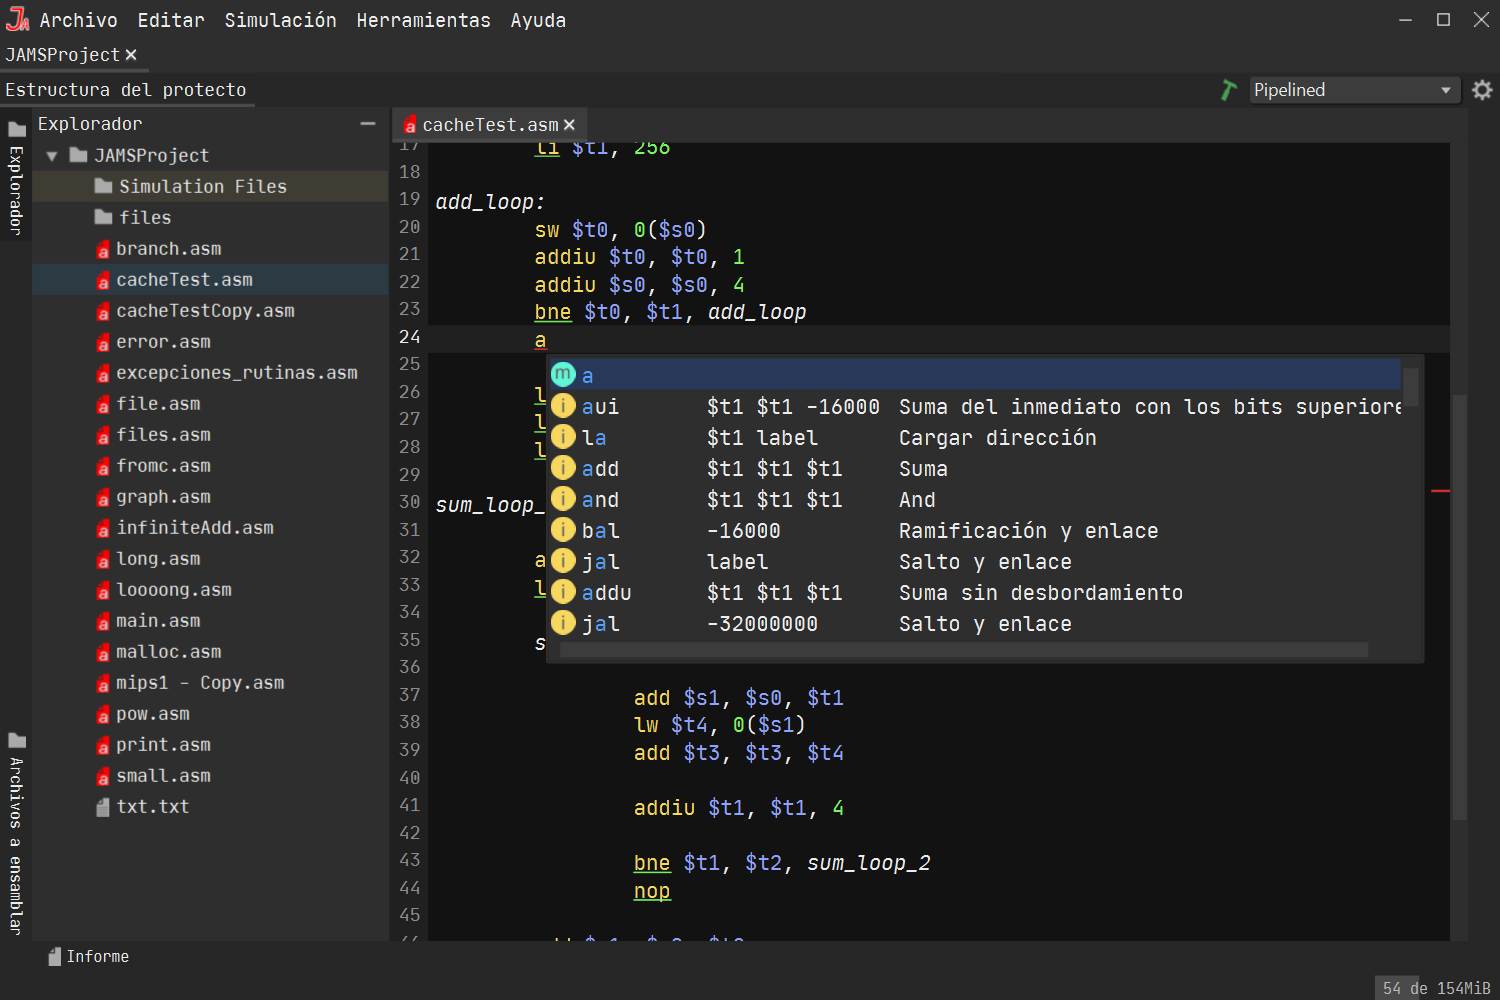Viewport: 1500px width, 1000px height.
Task: Click the green assemble hammer icon
Action: [1227, 89]
